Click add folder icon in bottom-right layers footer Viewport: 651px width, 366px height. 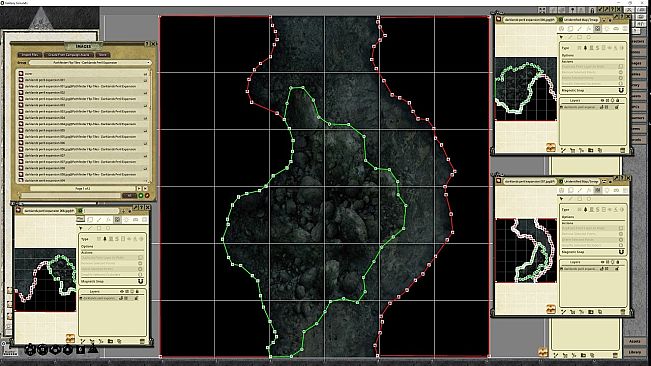(x=591, y=312)
